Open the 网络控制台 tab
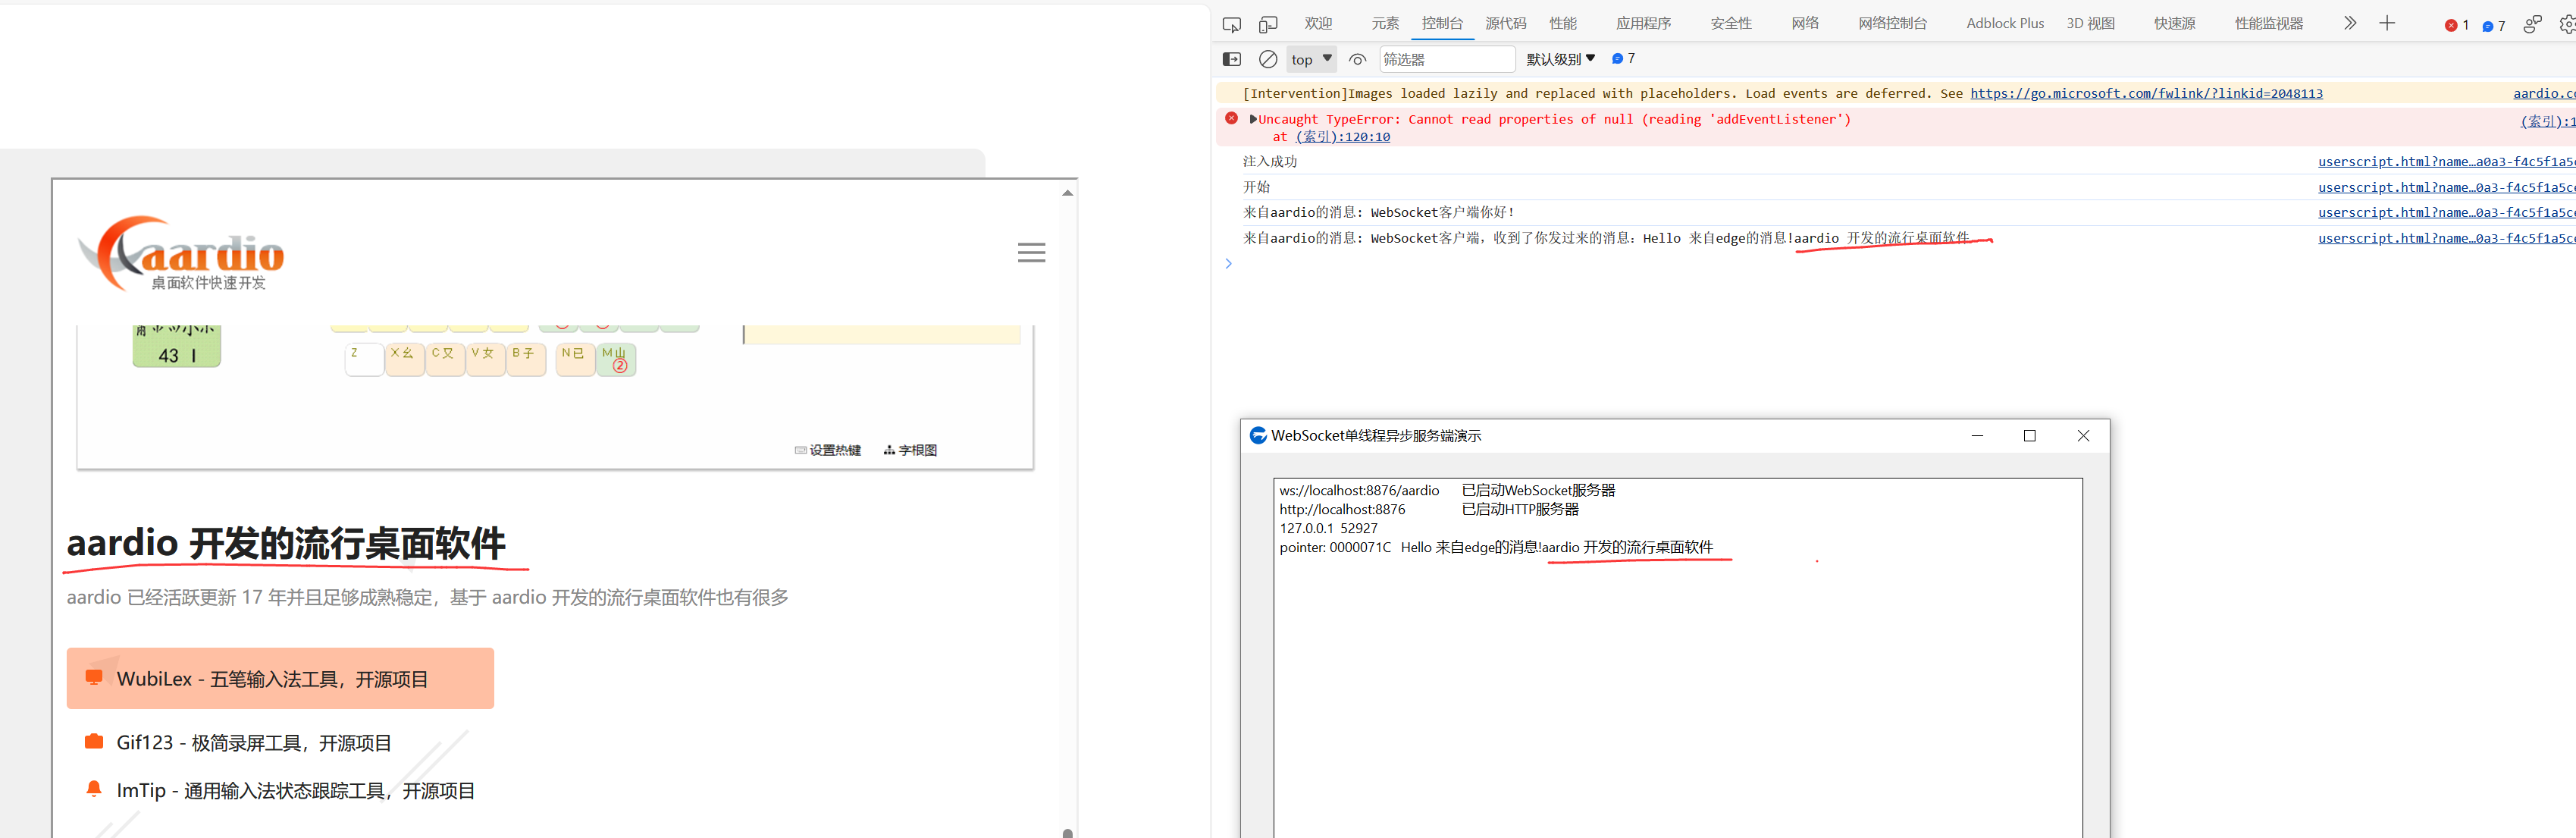The image size is (2576, 838). click(x=1892, y=23)
